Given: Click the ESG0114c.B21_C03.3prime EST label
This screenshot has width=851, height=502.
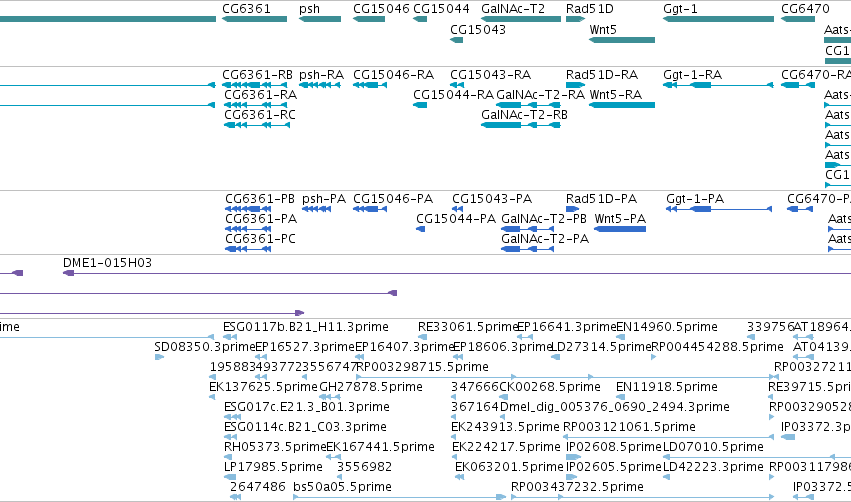Looking at the screenshot, I should [306, 427].
